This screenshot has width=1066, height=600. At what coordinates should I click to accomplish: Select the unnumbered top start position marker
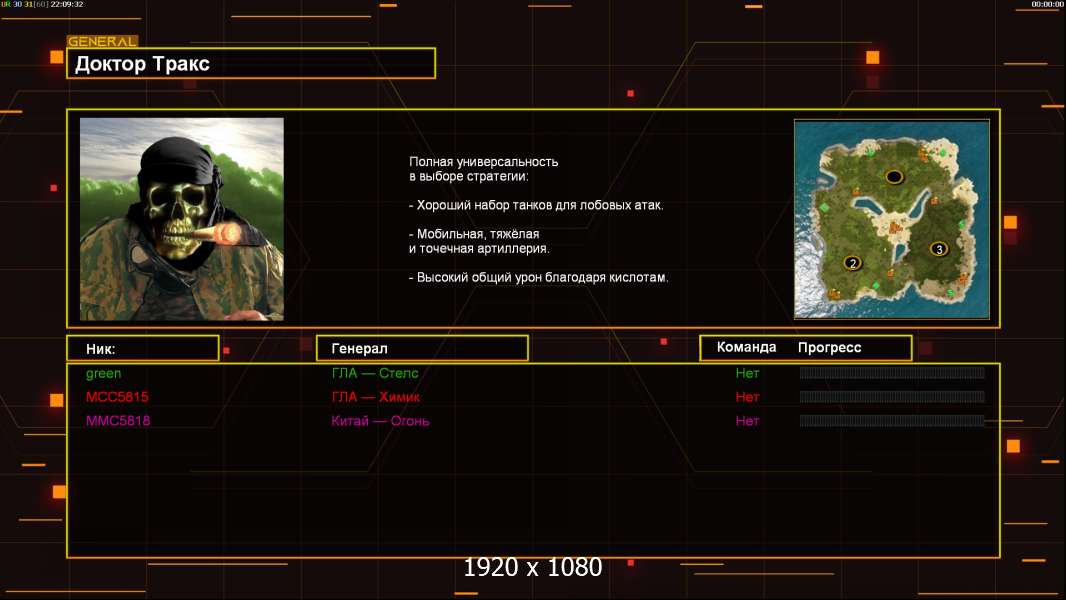click(894, 177)
